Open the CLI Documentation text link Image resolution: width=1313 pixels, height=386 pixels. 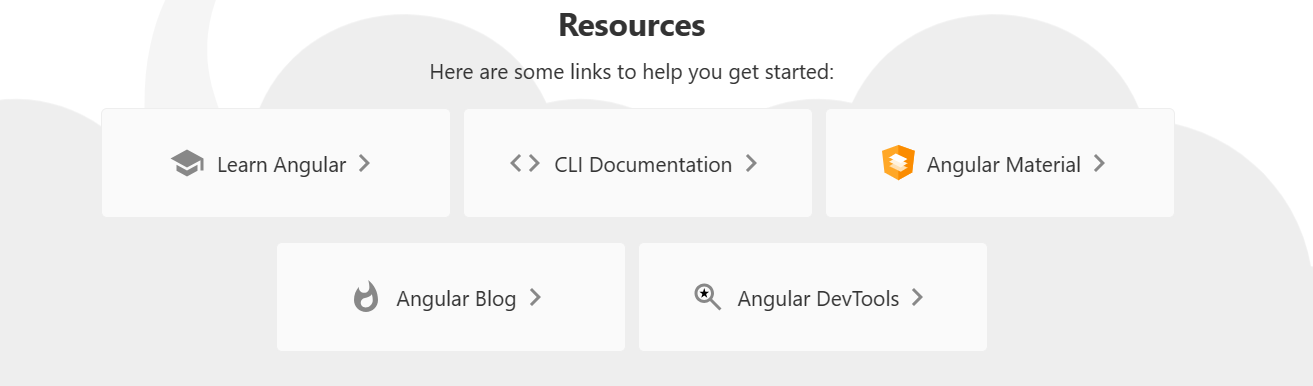(643, 165)
